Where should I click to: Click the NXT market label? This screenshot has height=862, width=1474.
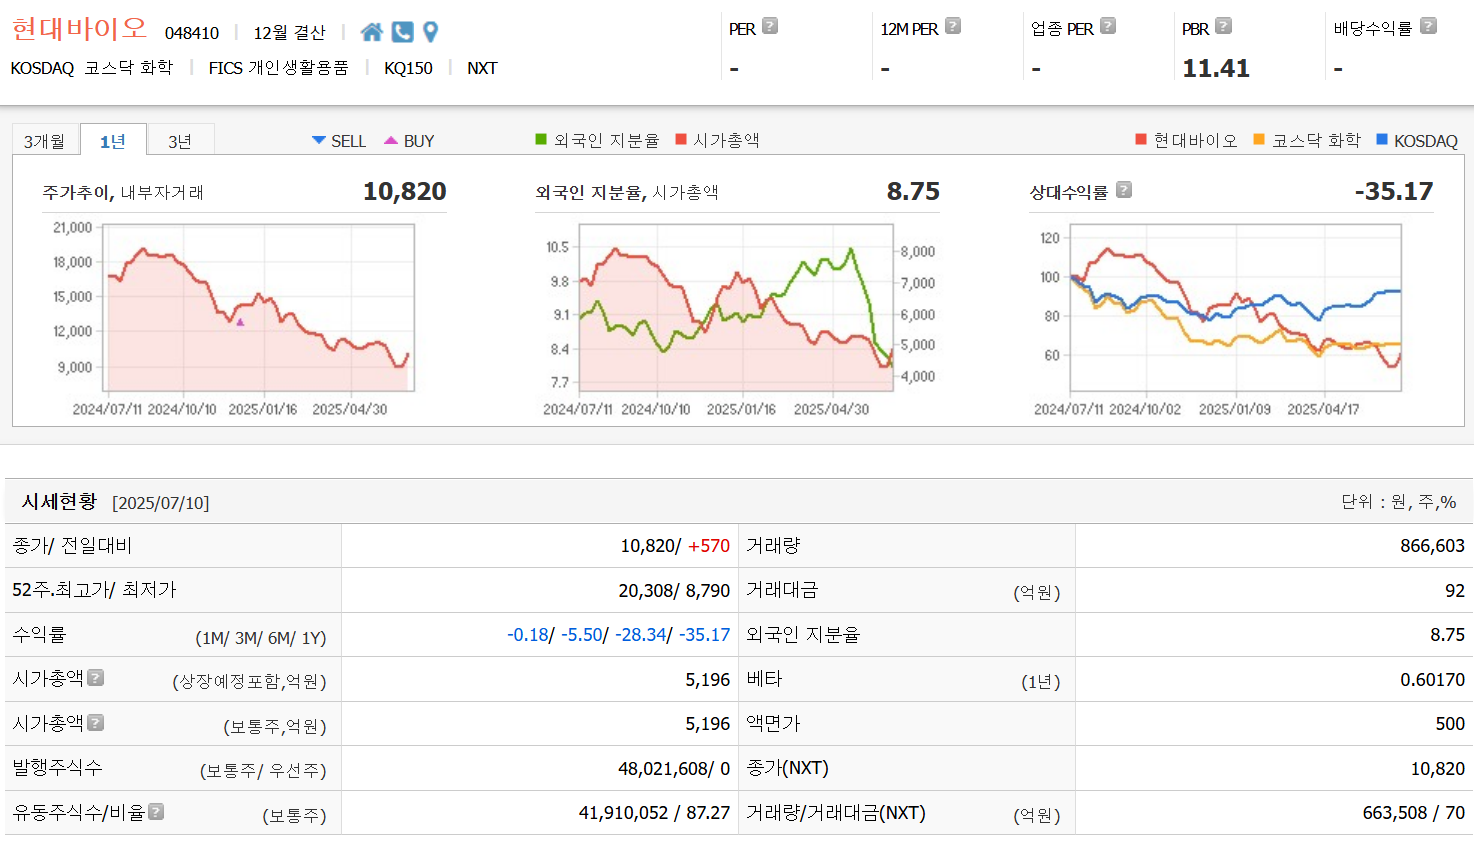coord(482,68)
